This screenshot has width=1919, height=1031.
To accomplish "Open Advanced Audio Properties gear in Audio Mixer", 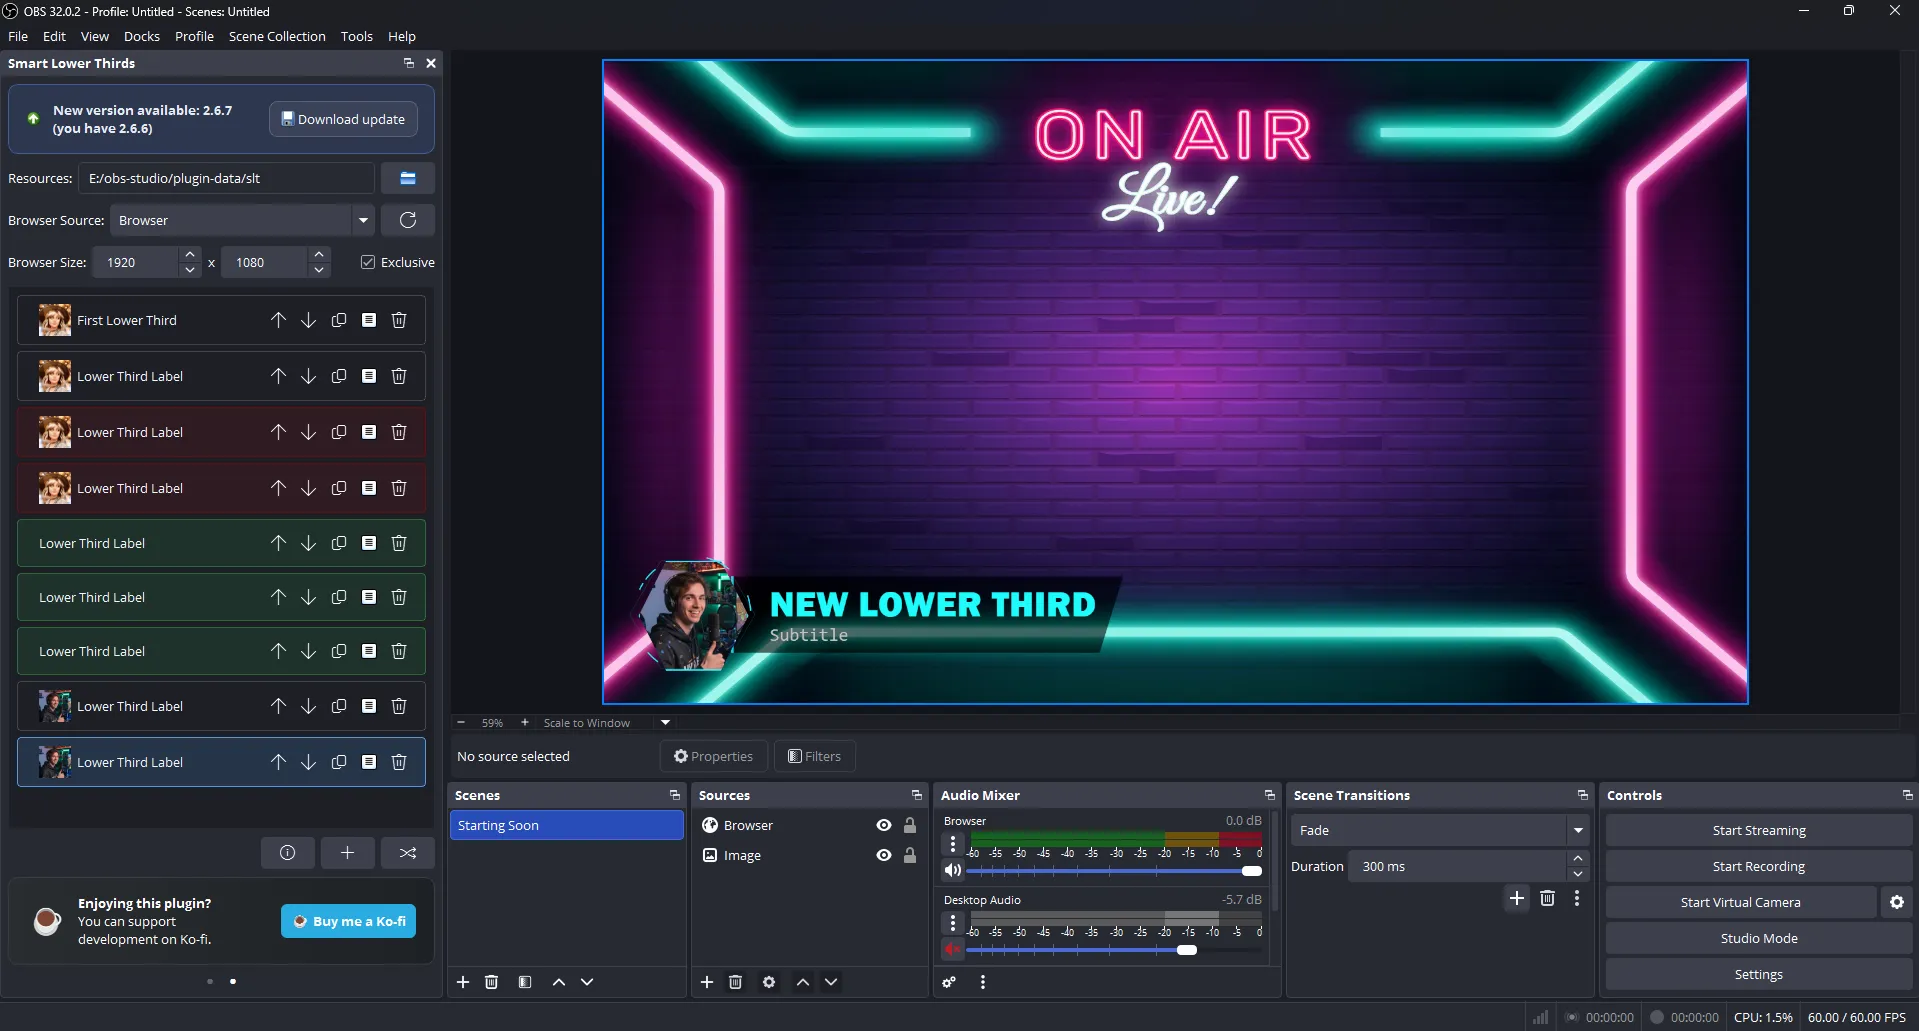I will 949,982.
